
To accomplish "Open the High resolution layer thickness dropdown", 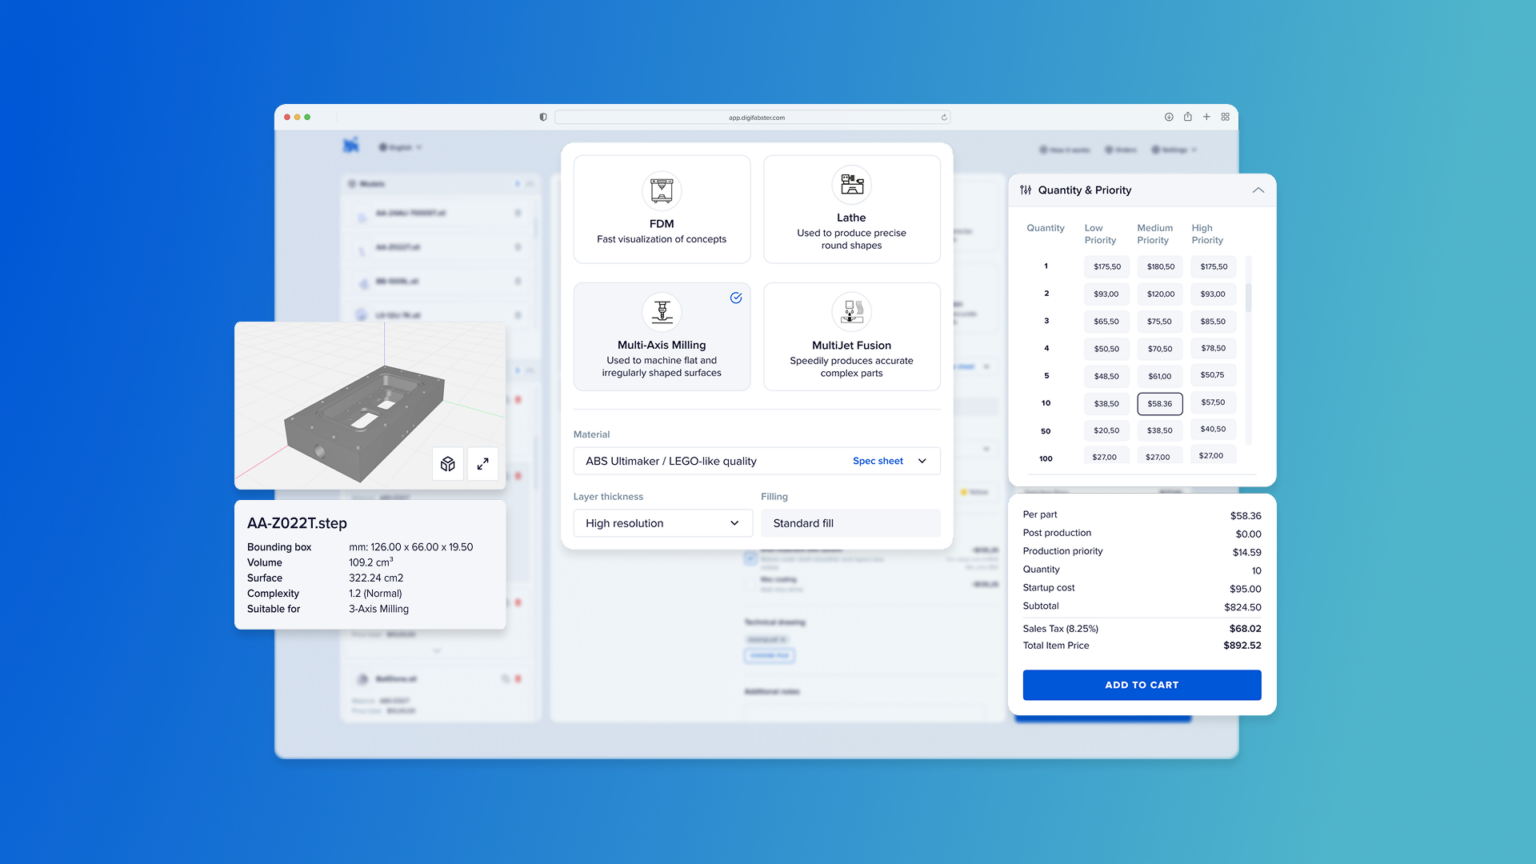I will pyautogui.click(x=662, y=523).
